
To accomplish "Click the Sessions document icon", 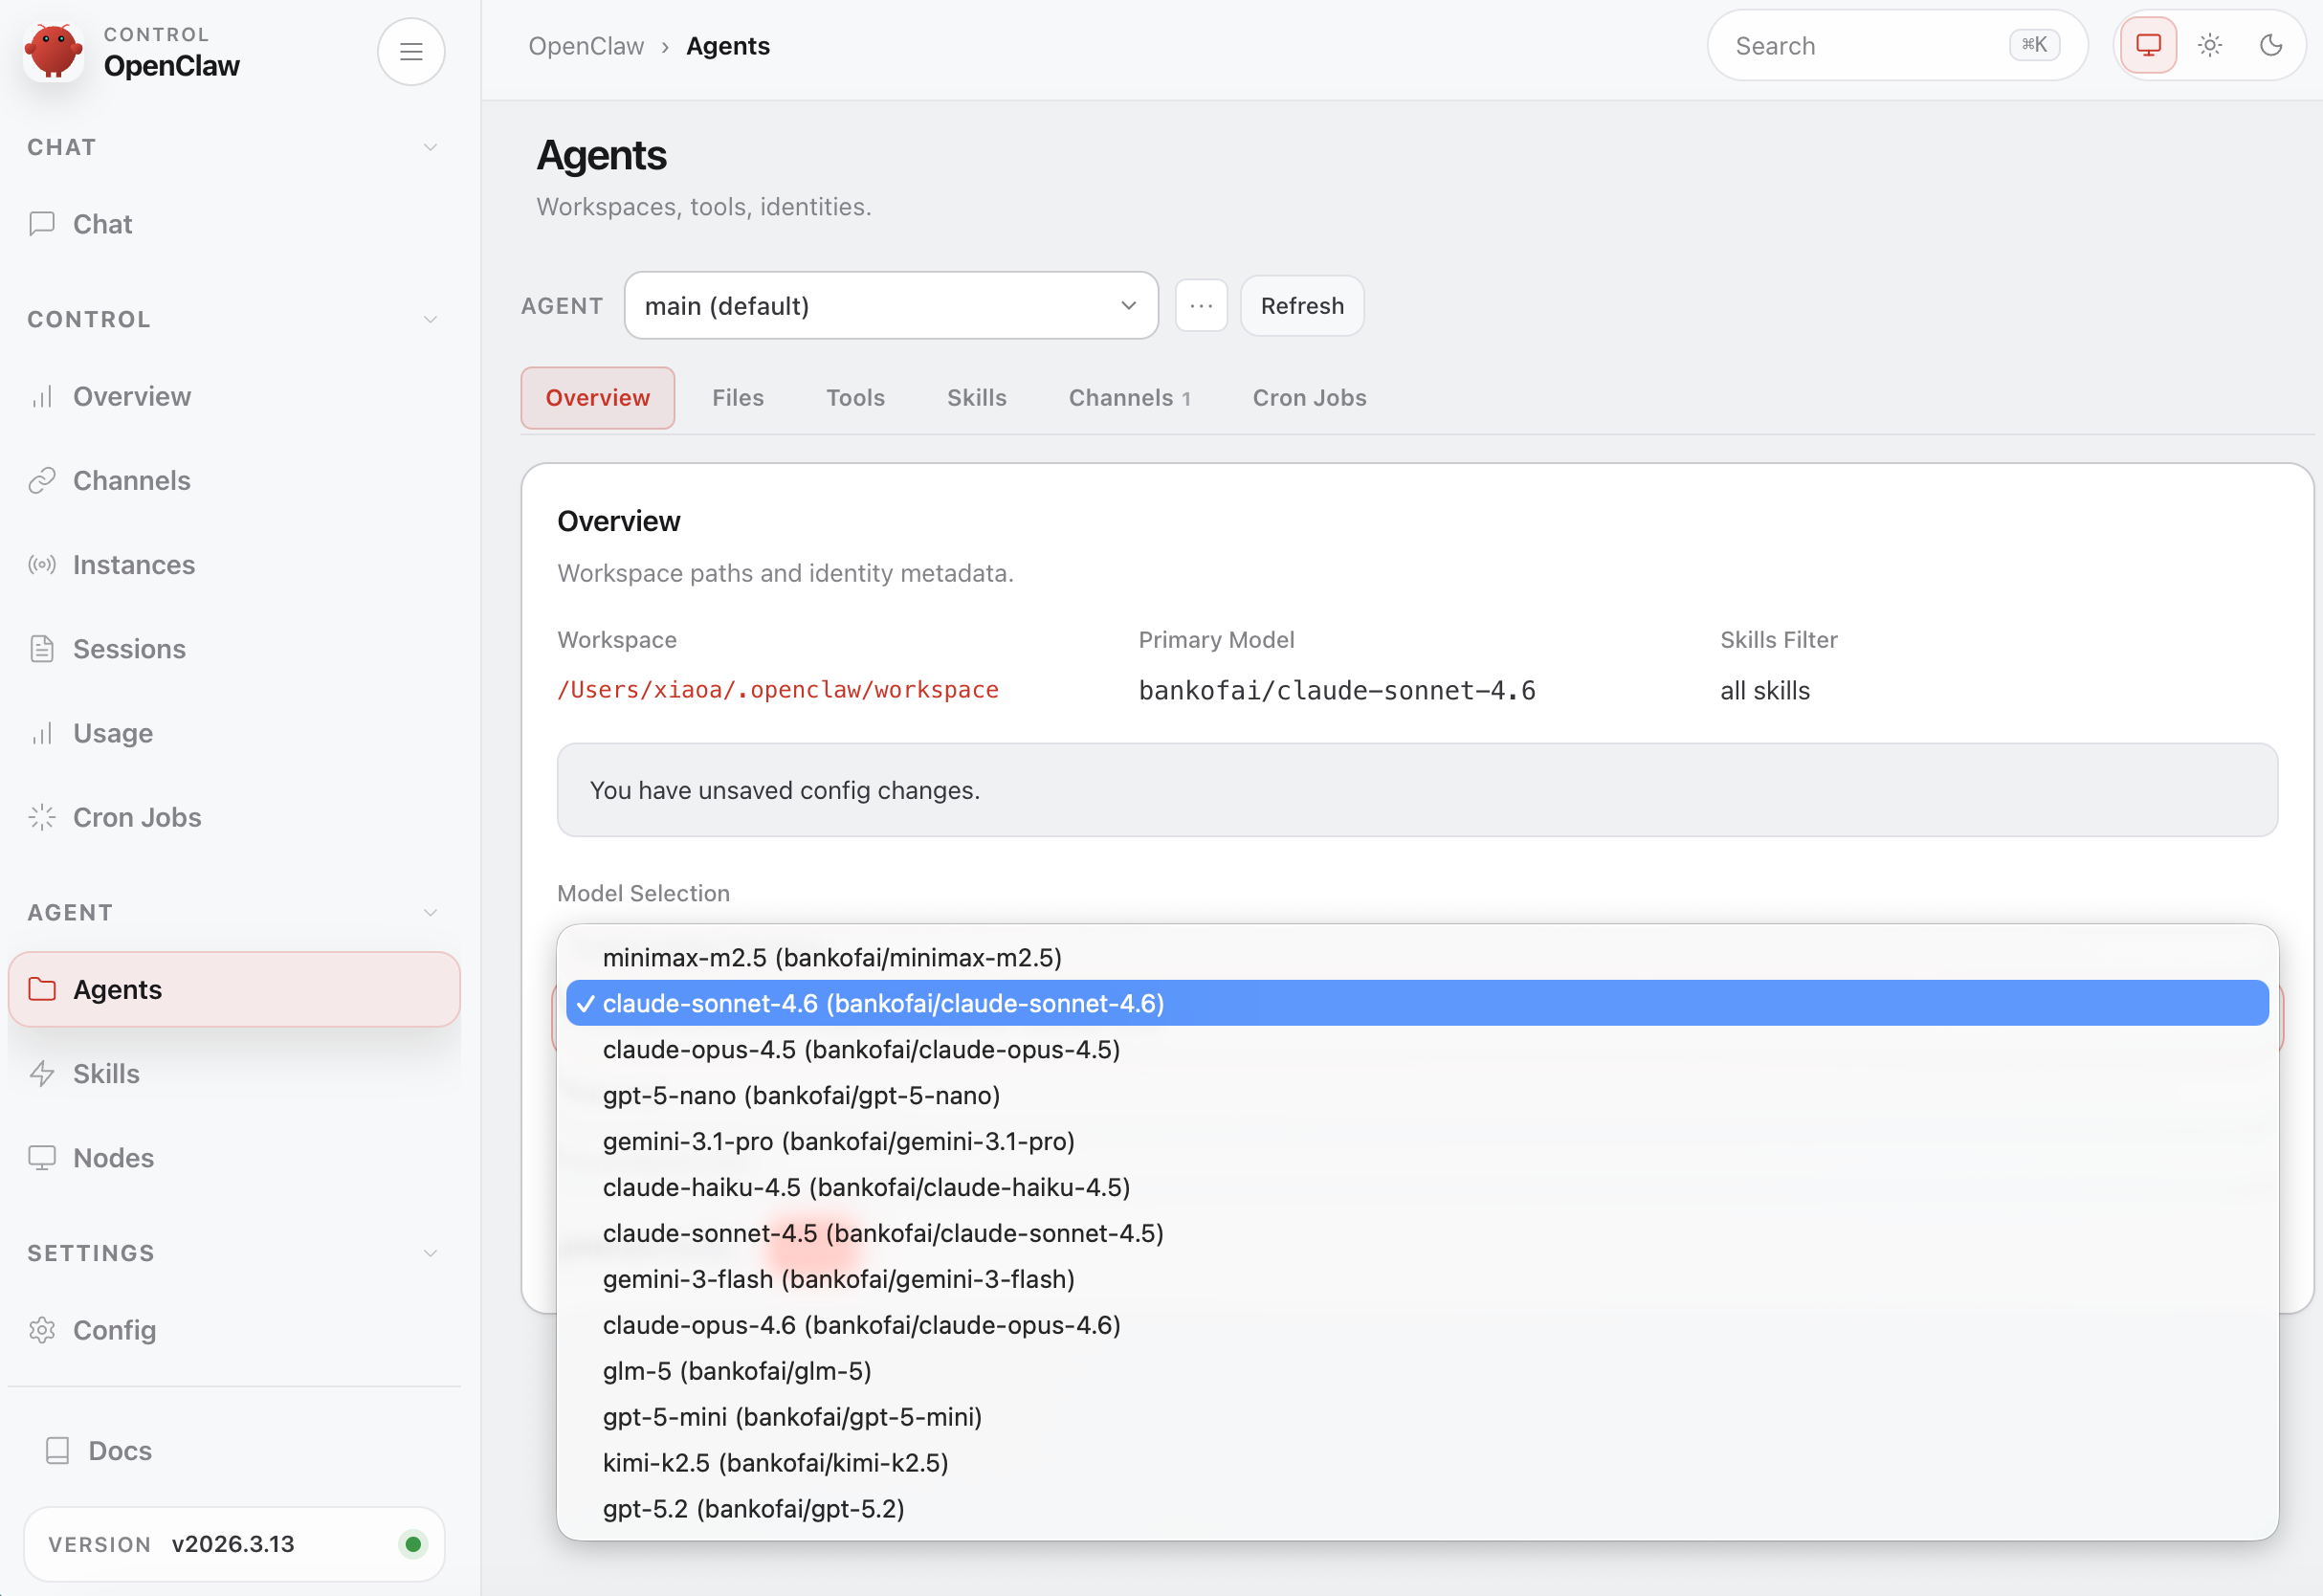I will point(41,649).
